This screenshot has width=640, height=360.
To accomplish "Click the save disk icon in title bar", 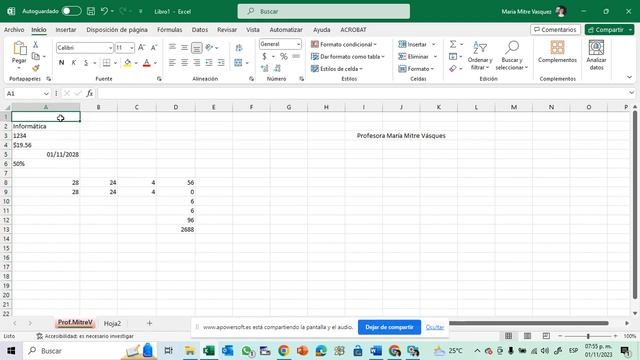I will [x=91, y=11].
